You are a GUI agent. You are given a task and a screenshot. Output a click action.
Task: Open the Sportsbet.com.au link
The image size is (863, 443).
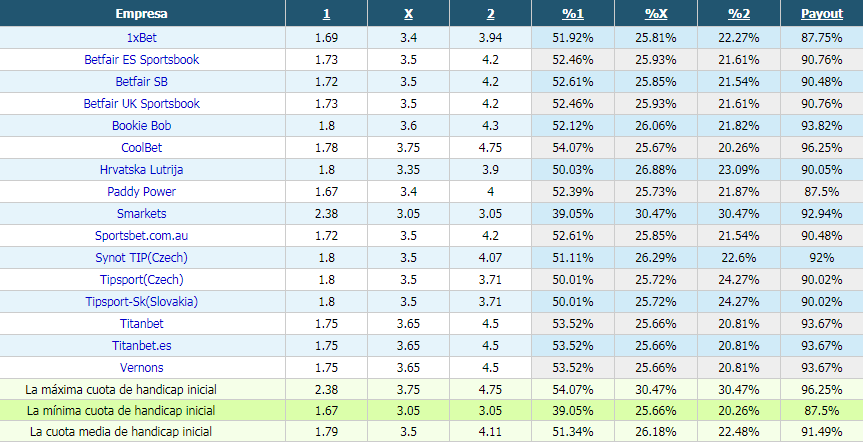point(141,236)
